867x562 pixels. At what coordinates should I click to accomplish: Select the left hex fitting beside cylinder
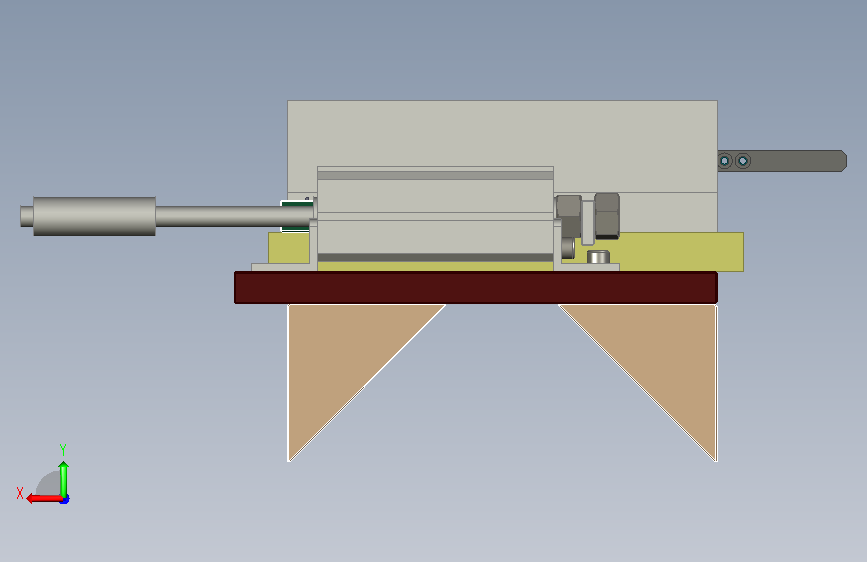pos(568,216)
